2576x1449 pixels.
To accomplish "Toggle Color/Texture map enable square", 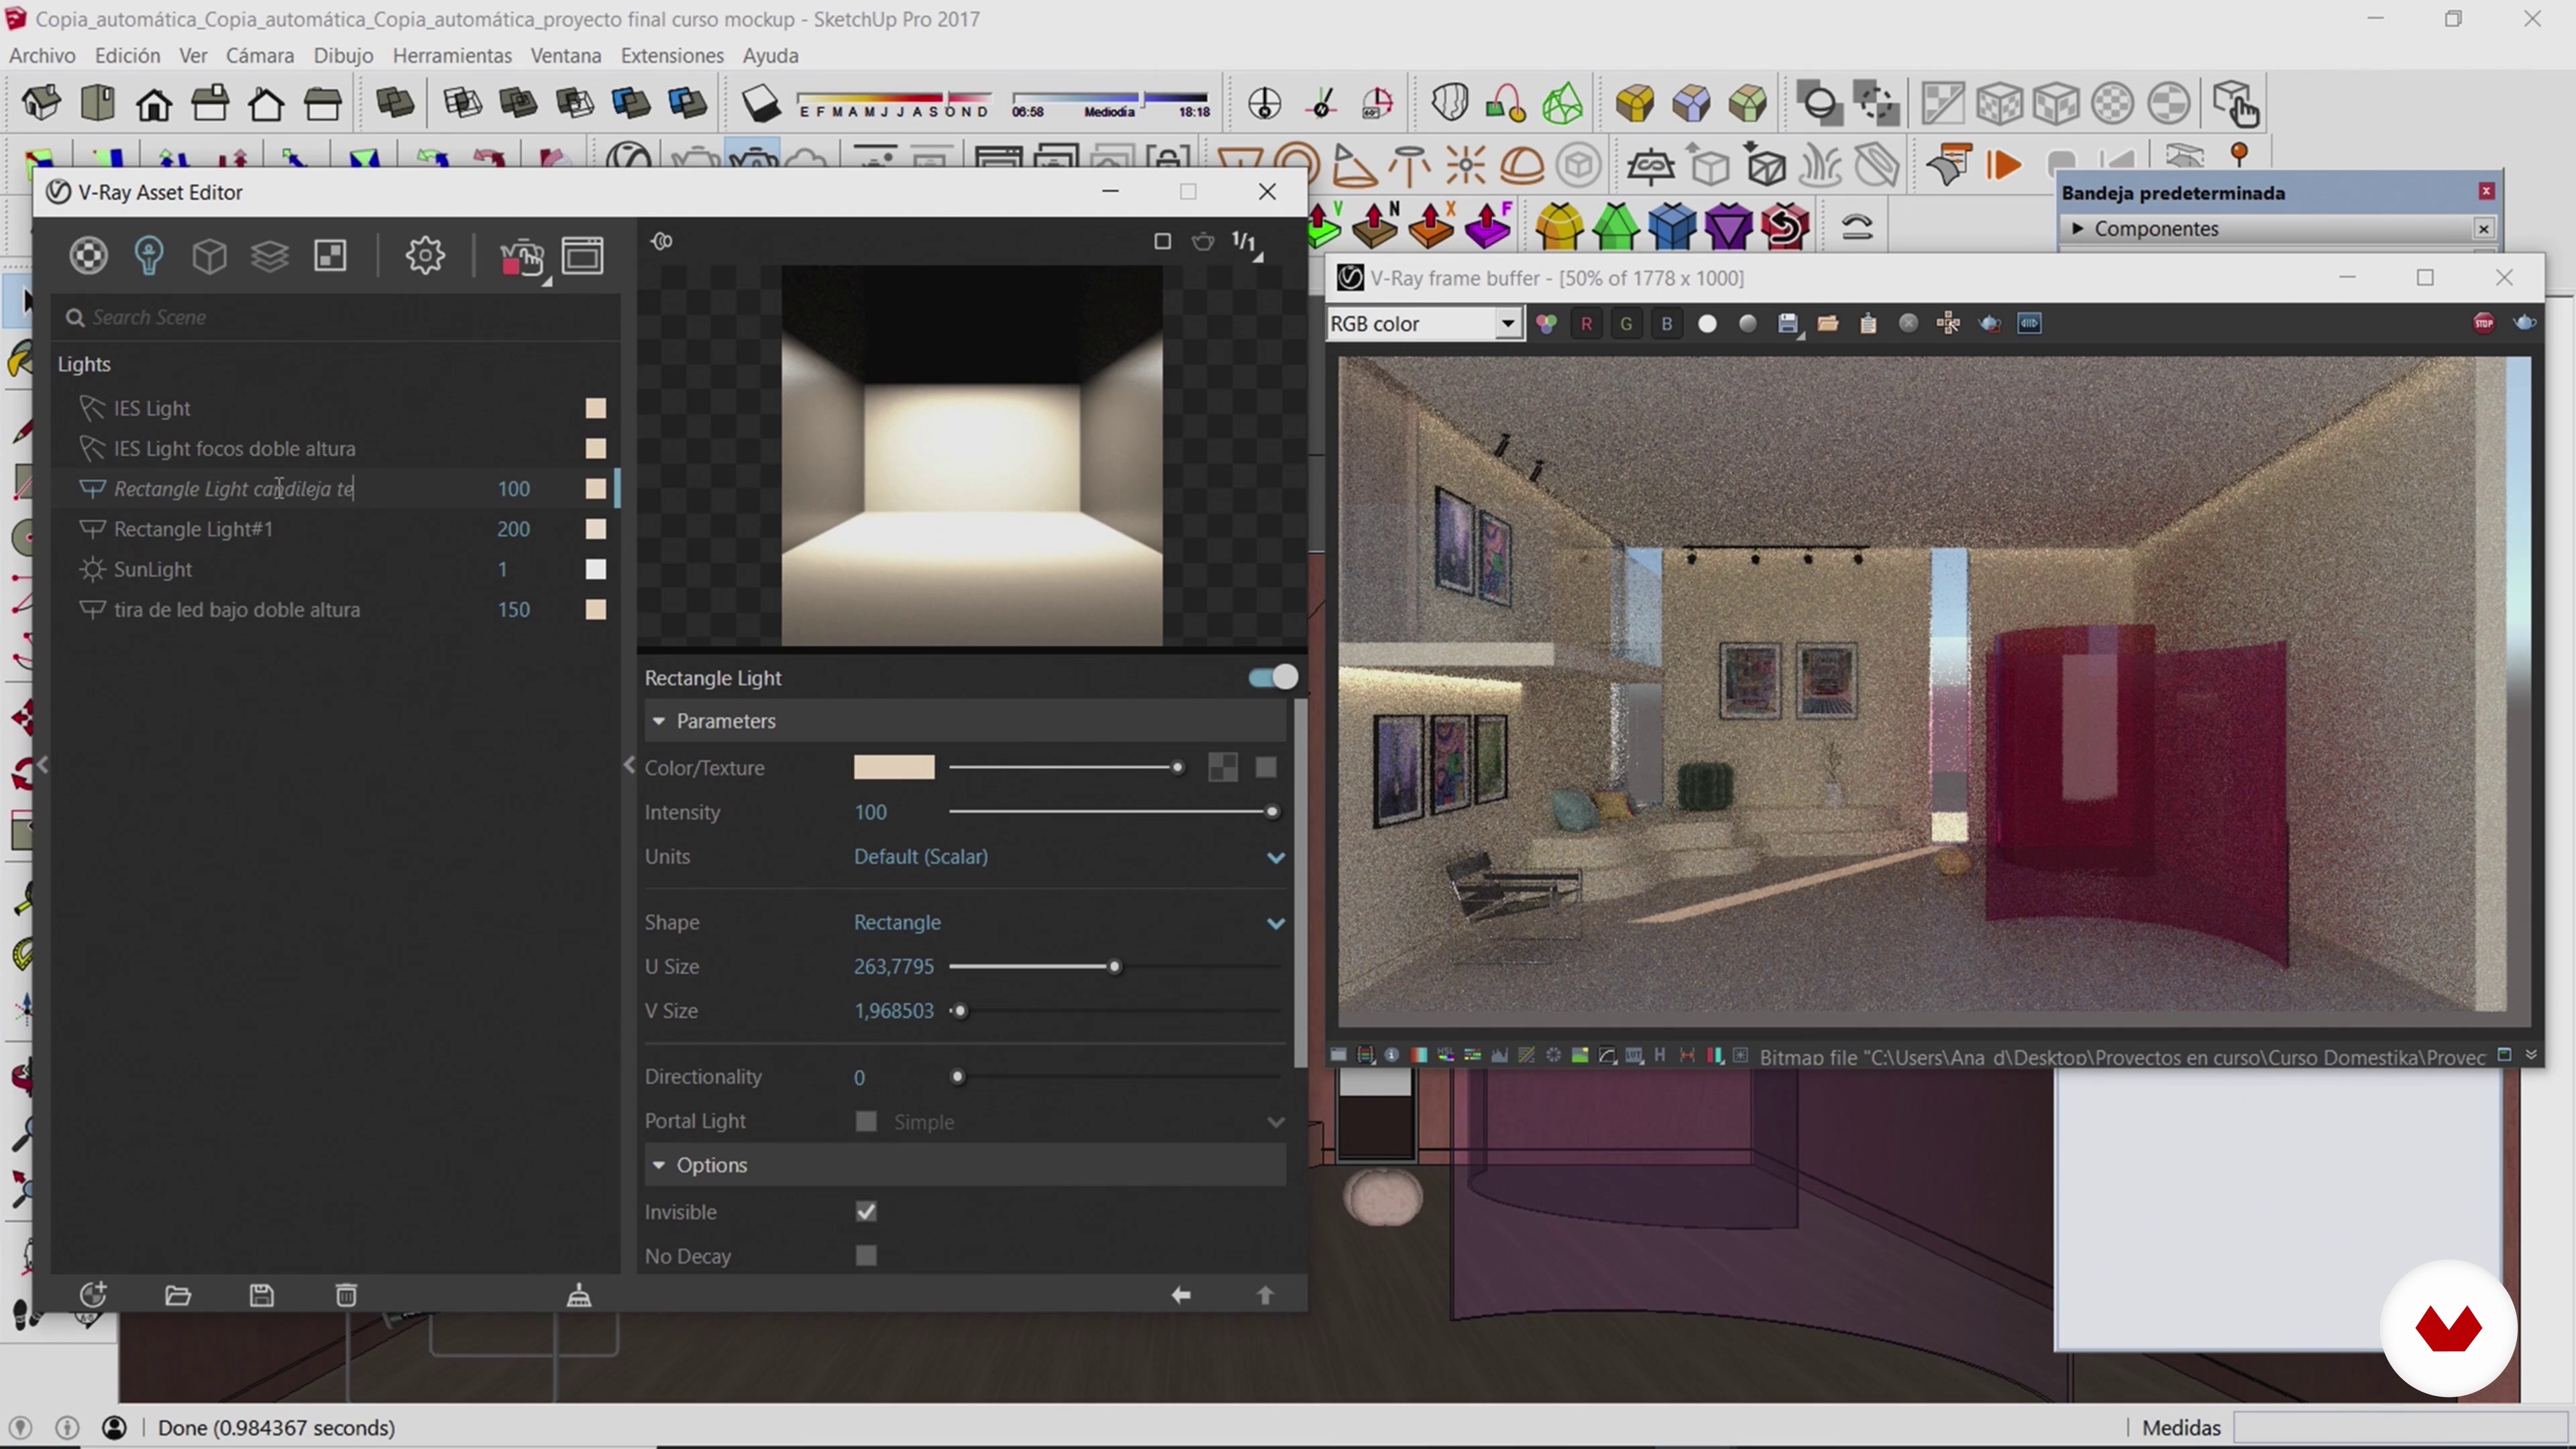I will click(1266, 767).
